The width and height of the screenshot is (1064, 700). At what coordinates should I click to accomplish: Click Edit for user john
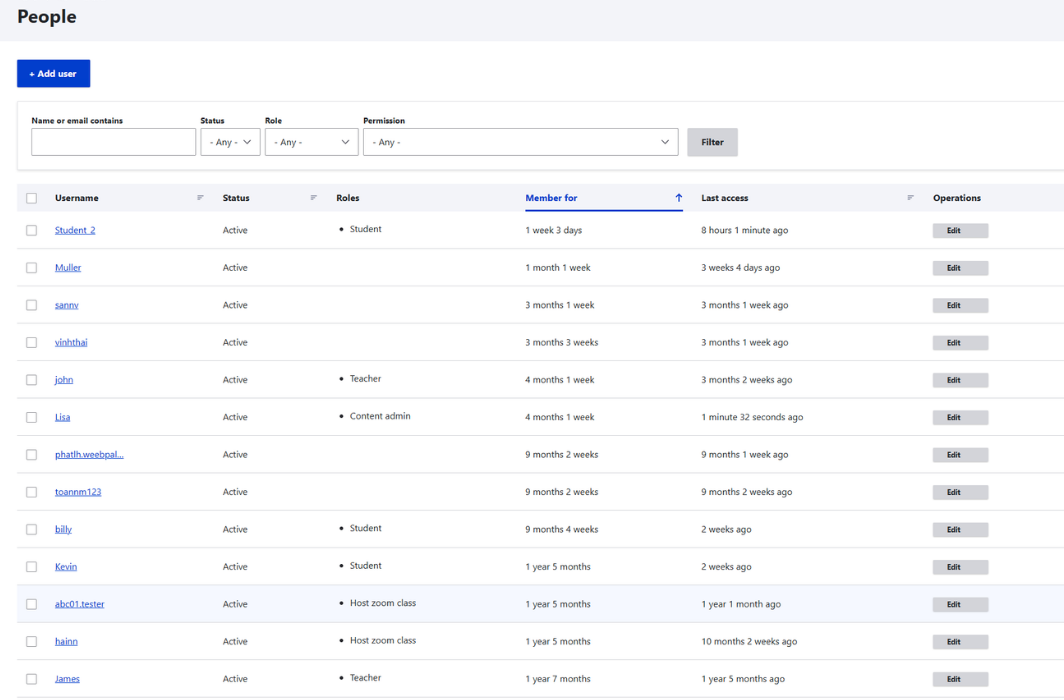tap(960, 380)
